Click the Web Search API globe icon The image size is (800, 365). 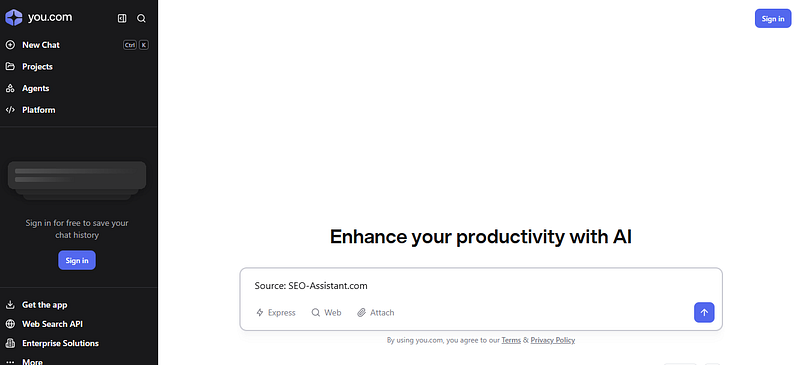click(x=10, y=324)
